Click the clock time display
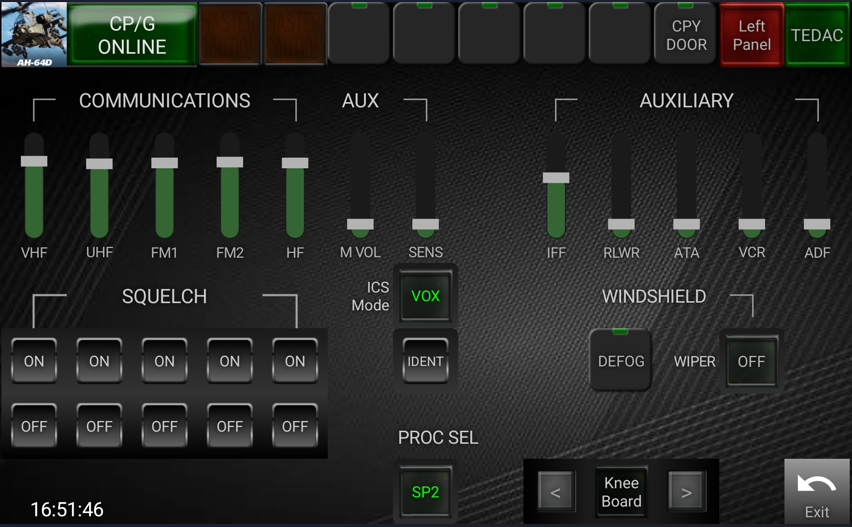Image resolution: width=852 pixels, height=527 pixels. (67, 510)
